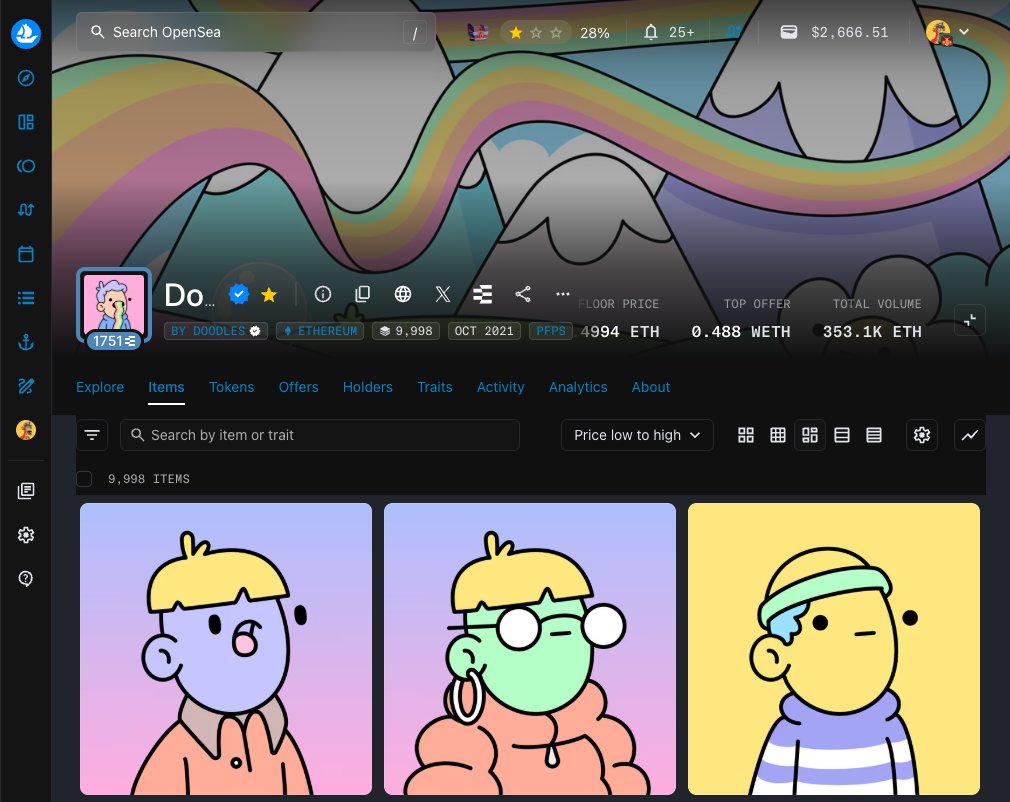Focus the Search by item or trait field

320,435
